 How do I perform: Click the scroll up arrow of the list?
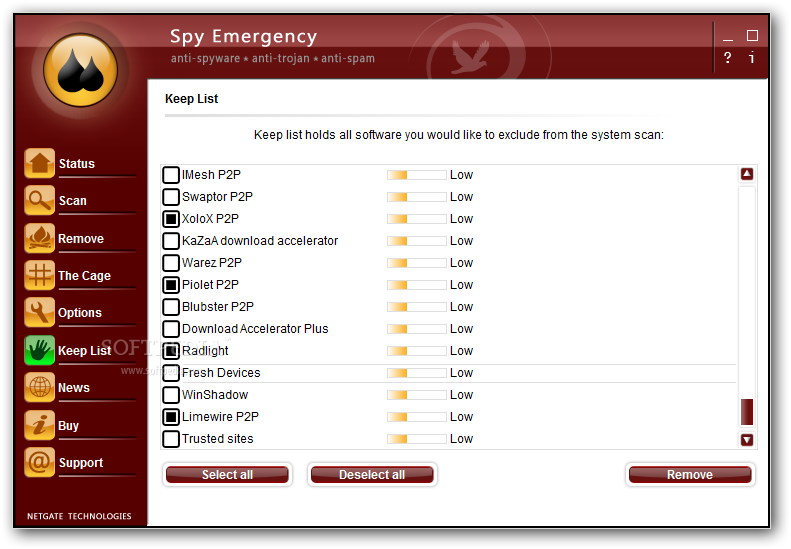747,174
